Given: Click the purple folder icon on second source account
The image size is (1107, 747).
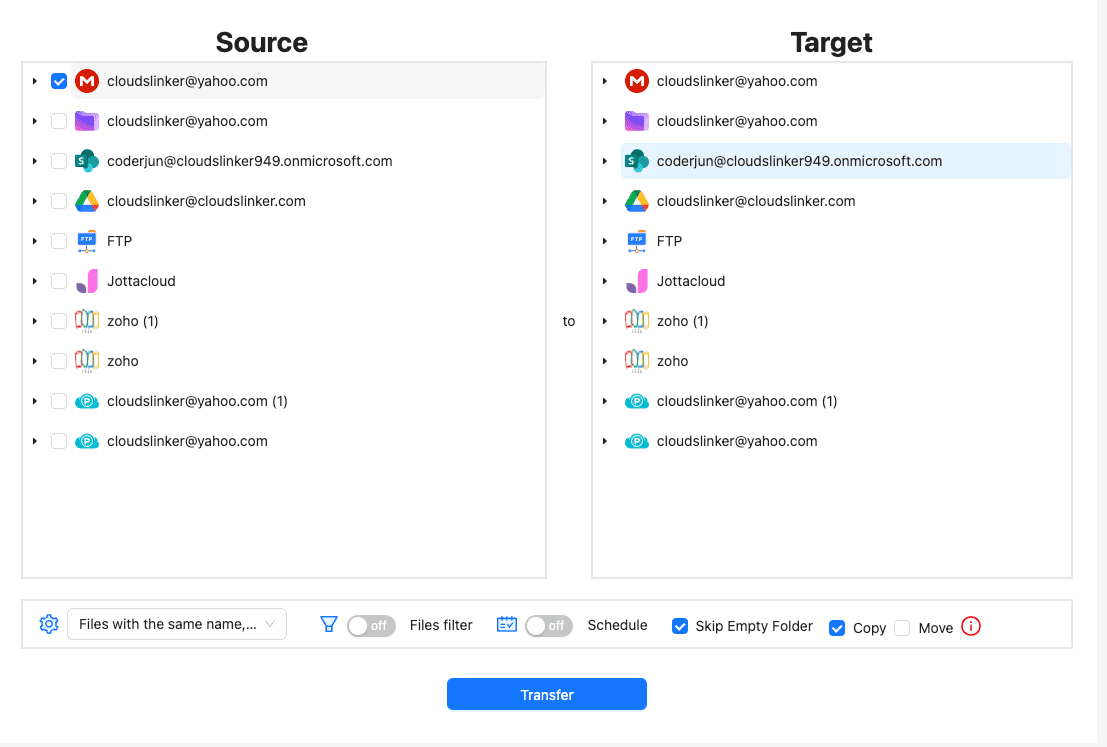Looking at the screenshot, I should pyautogui.click(x=88, y=120).
